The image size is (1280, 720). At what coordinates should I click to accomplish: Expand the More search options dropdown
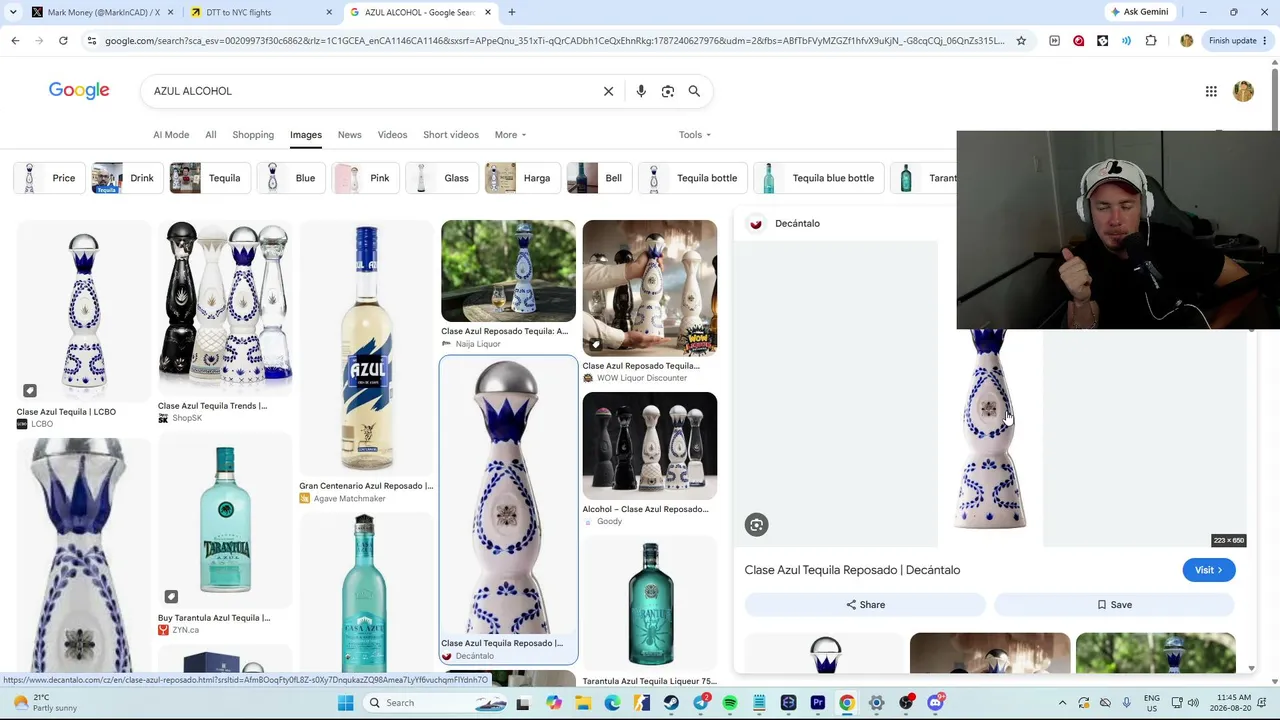(510, 135)
